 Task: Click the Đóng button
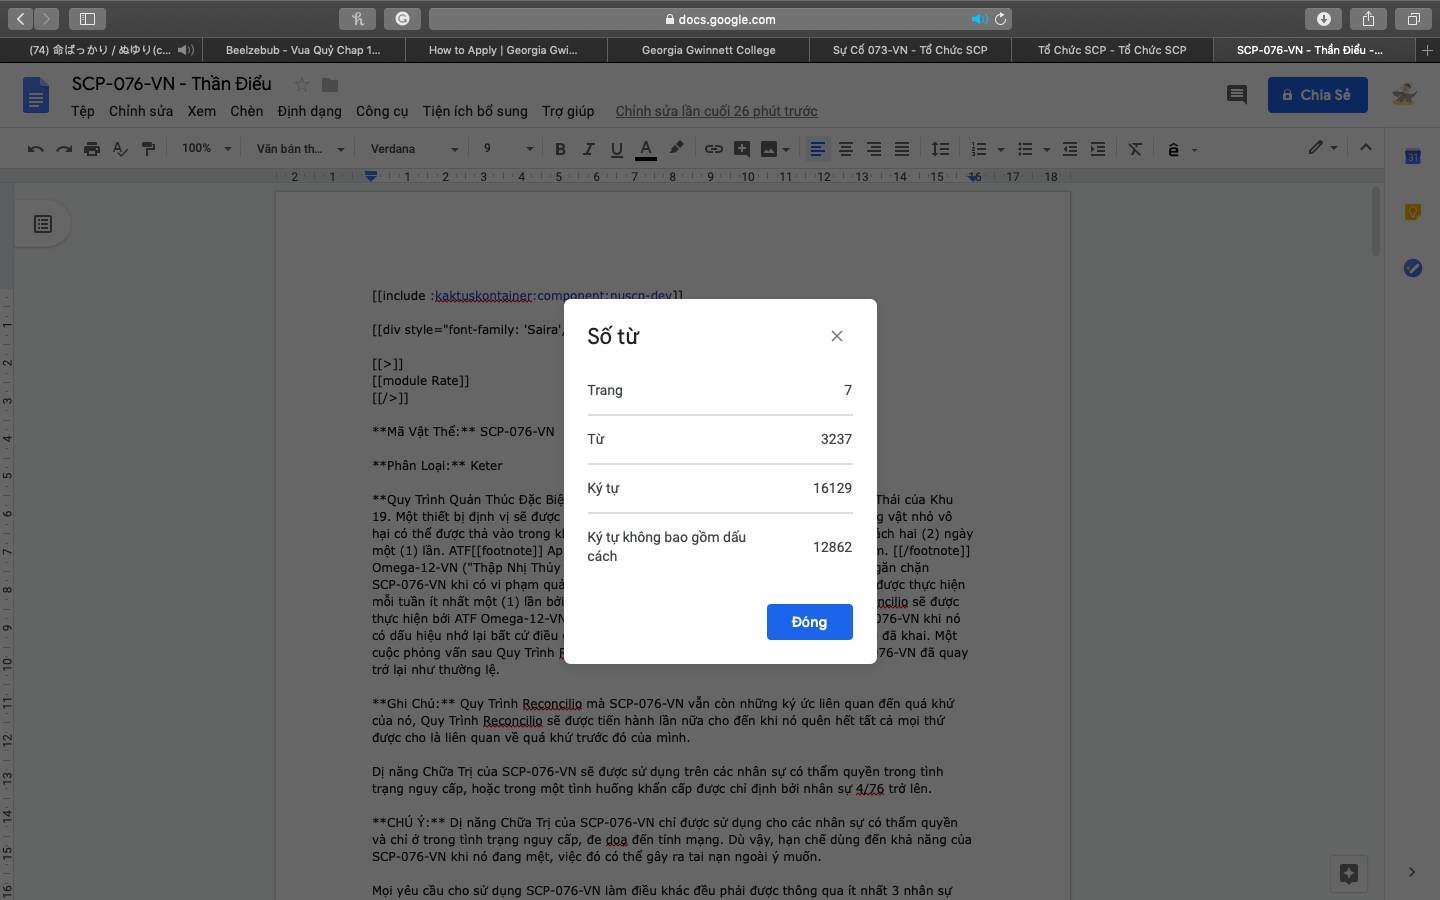(x=809, y=622)
